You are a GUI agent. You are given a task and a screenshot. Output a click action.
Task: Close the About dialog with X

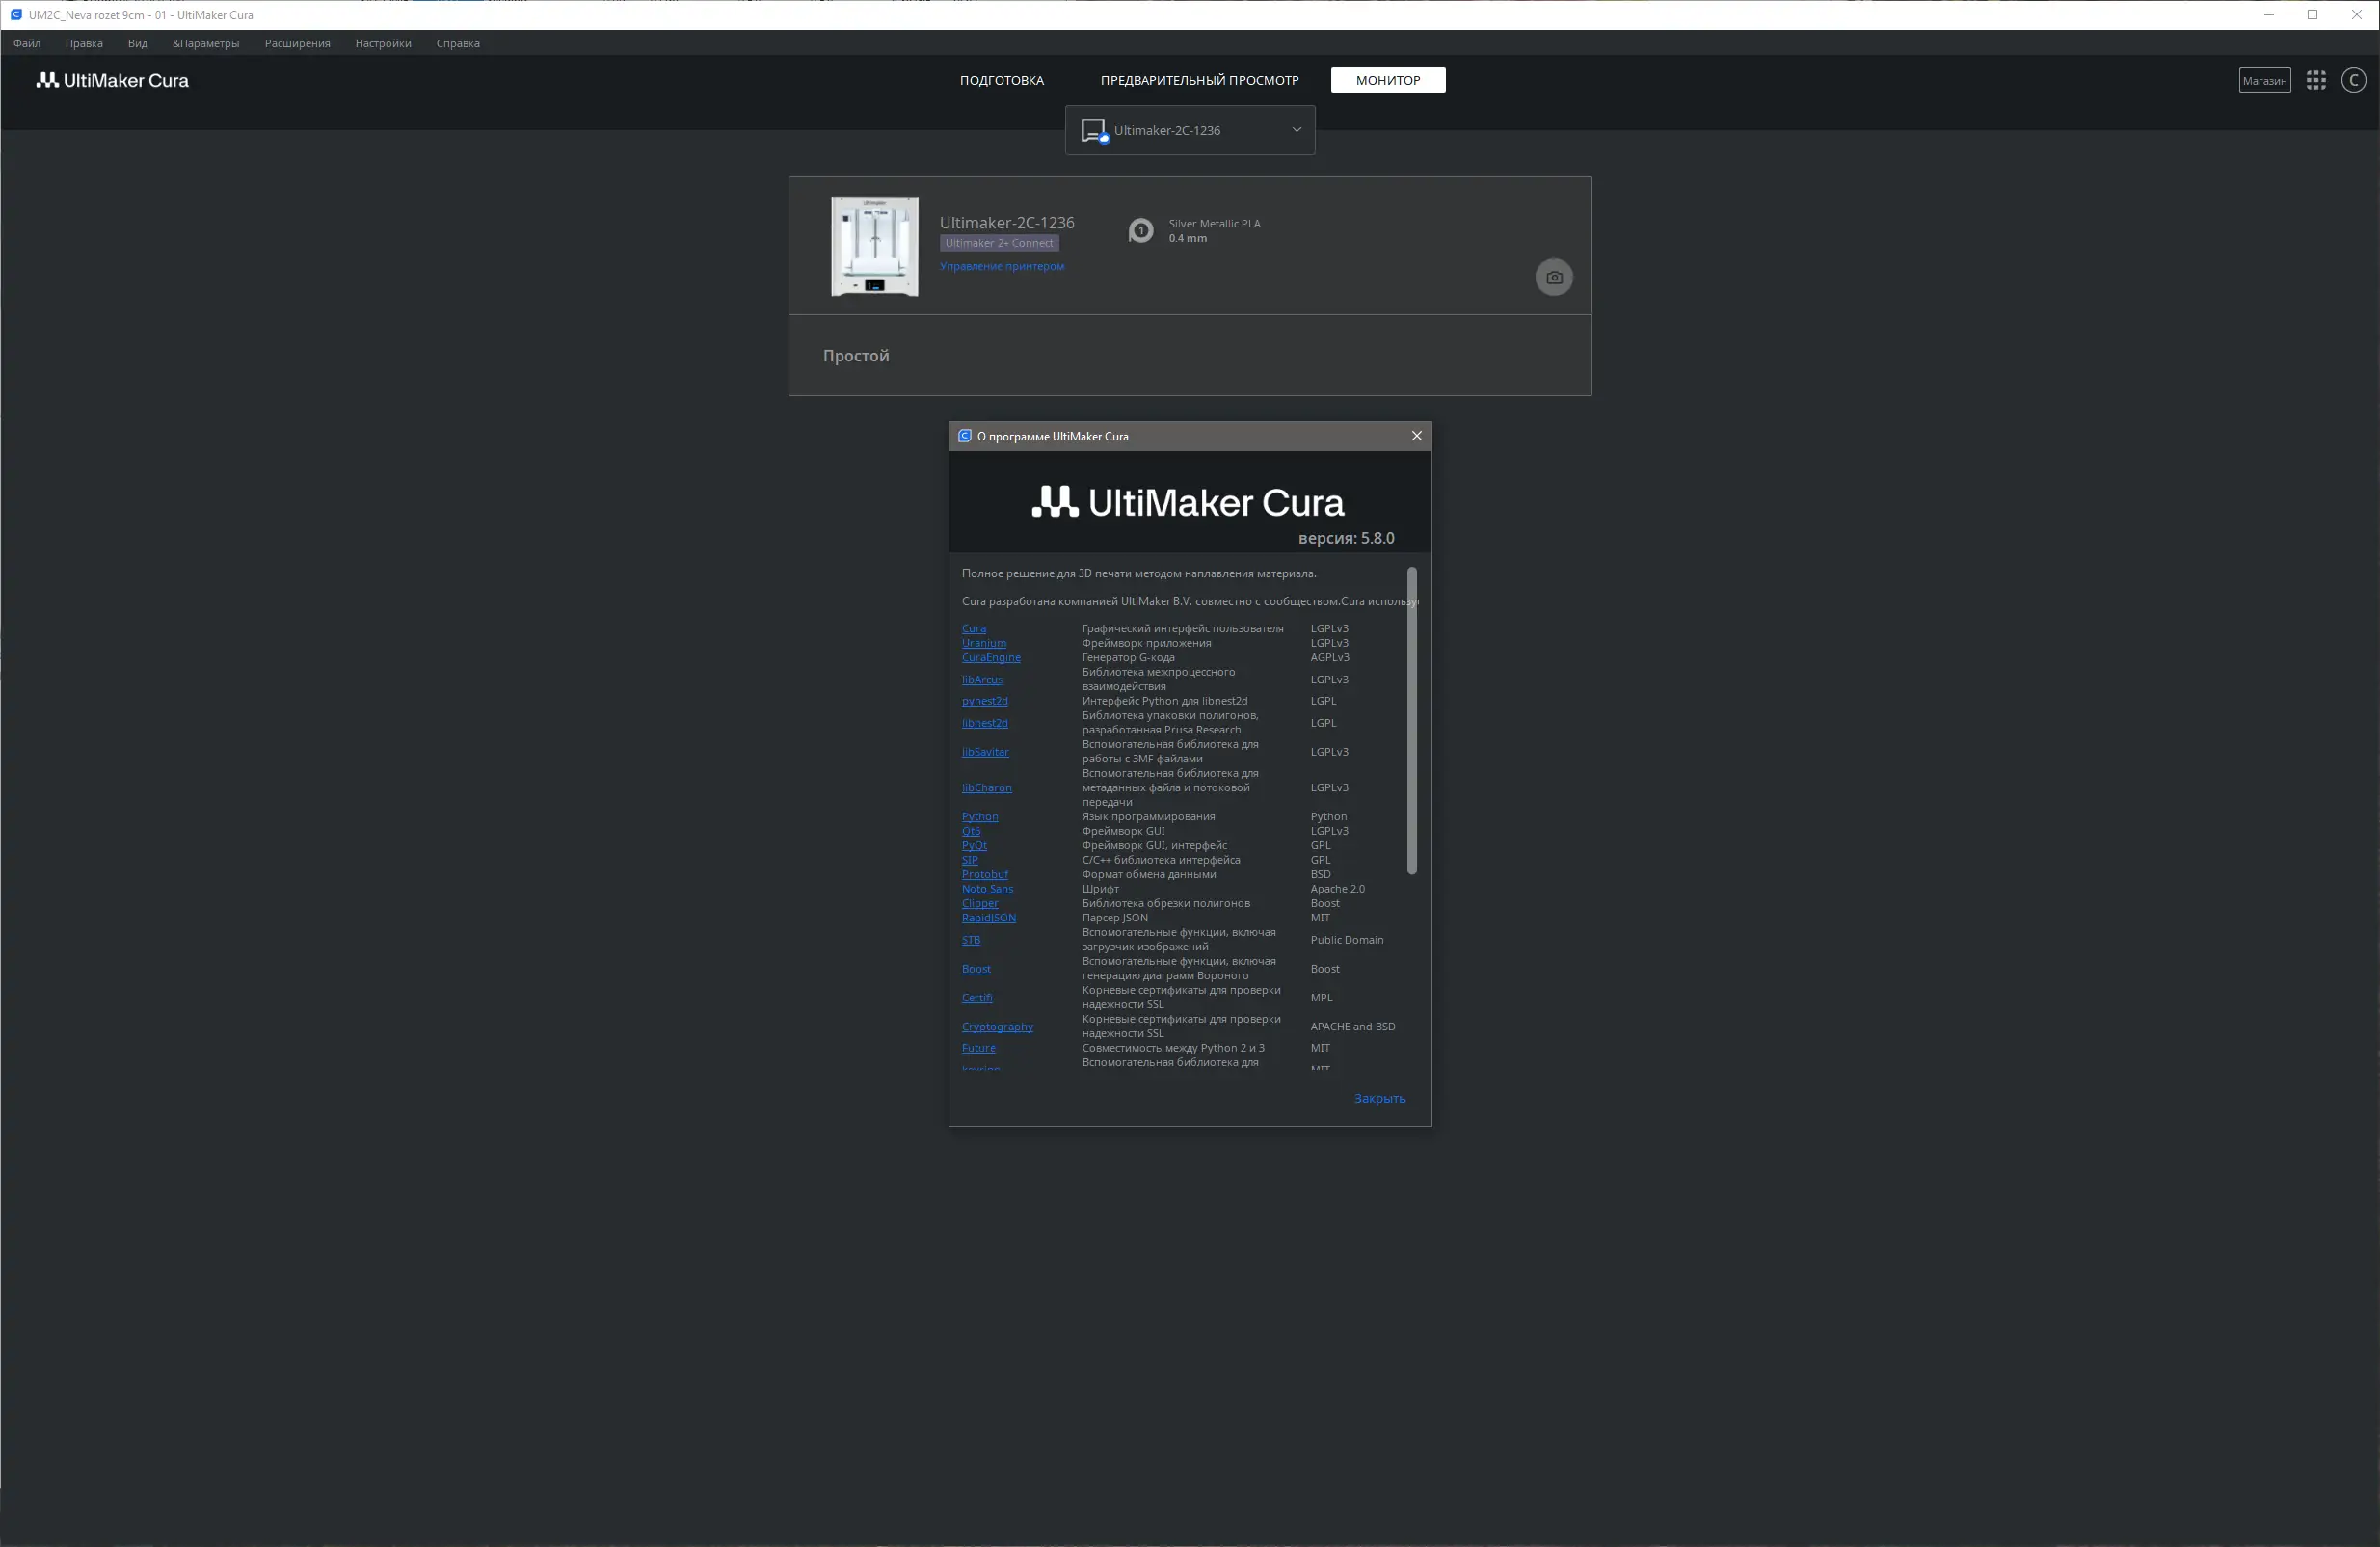1416,436
